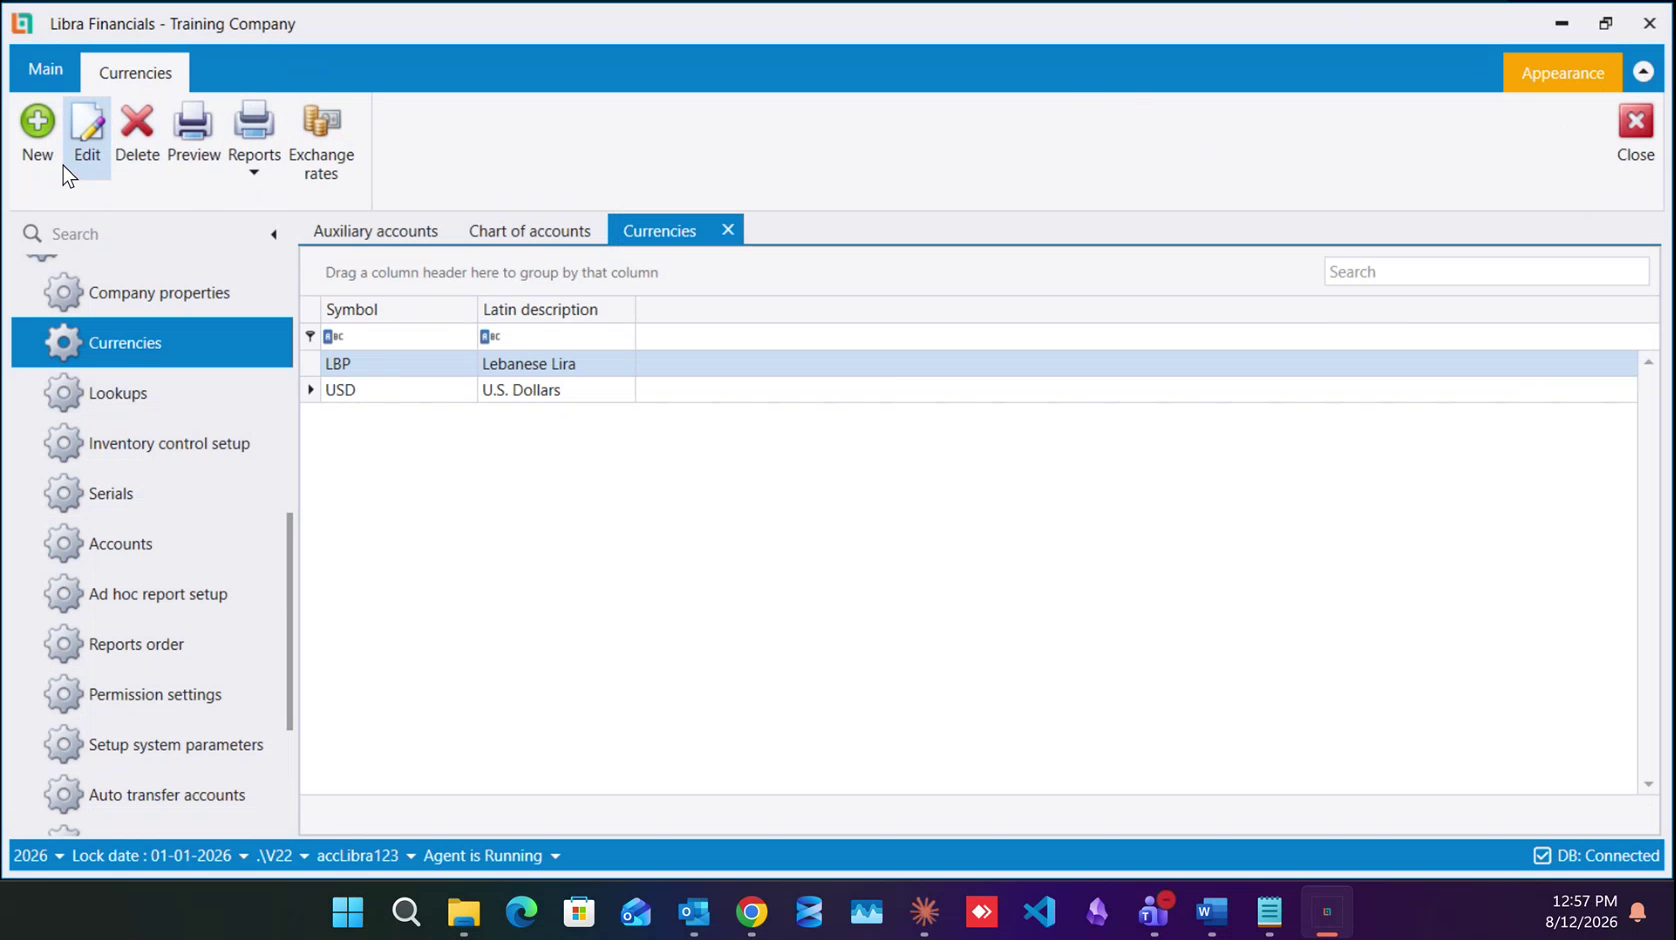Click the filter row funnel icon
The image size is (1676, 940).
(310, 336)
